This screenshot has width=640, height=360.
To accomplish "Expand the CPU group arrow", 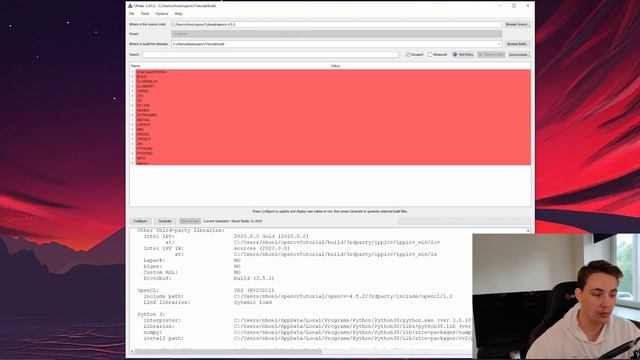I will 133,96.
